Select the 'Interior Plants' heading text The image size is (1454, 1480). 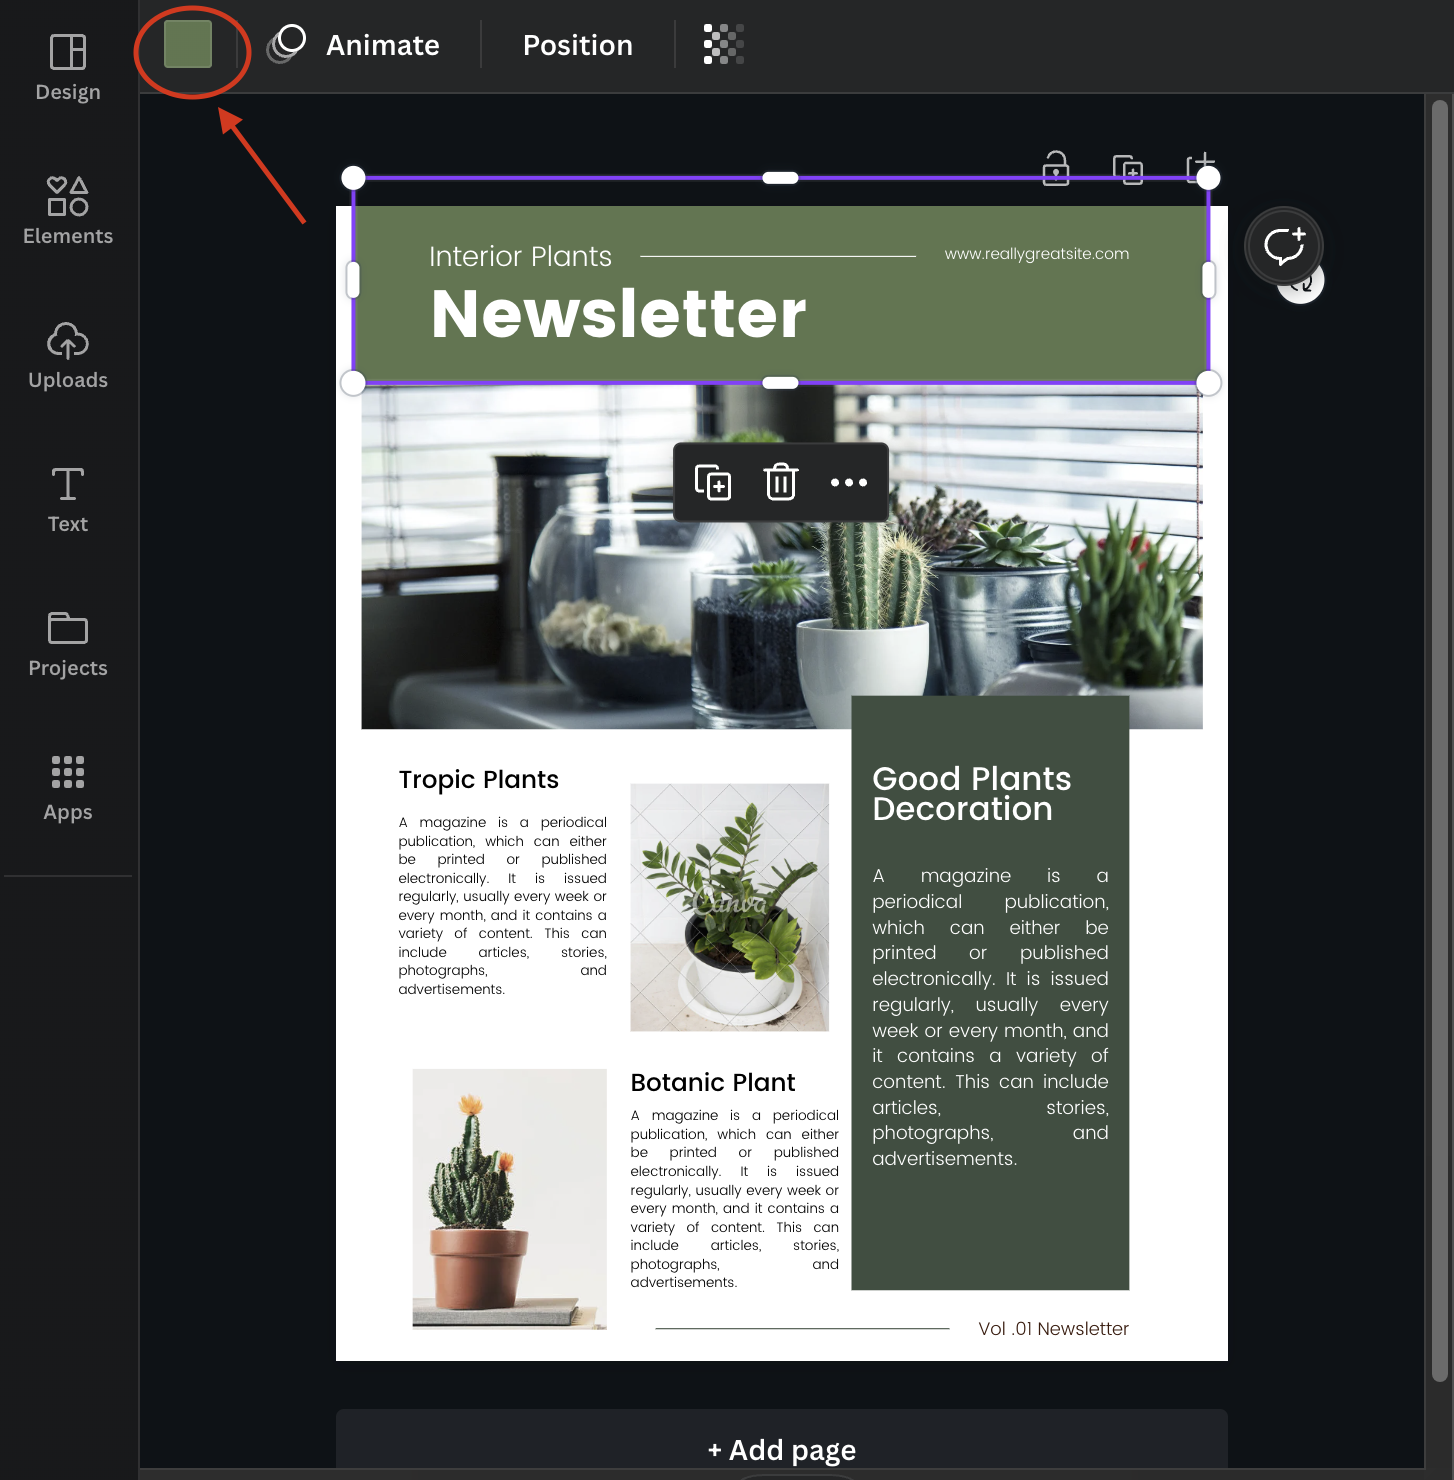(x=520, y=256)
